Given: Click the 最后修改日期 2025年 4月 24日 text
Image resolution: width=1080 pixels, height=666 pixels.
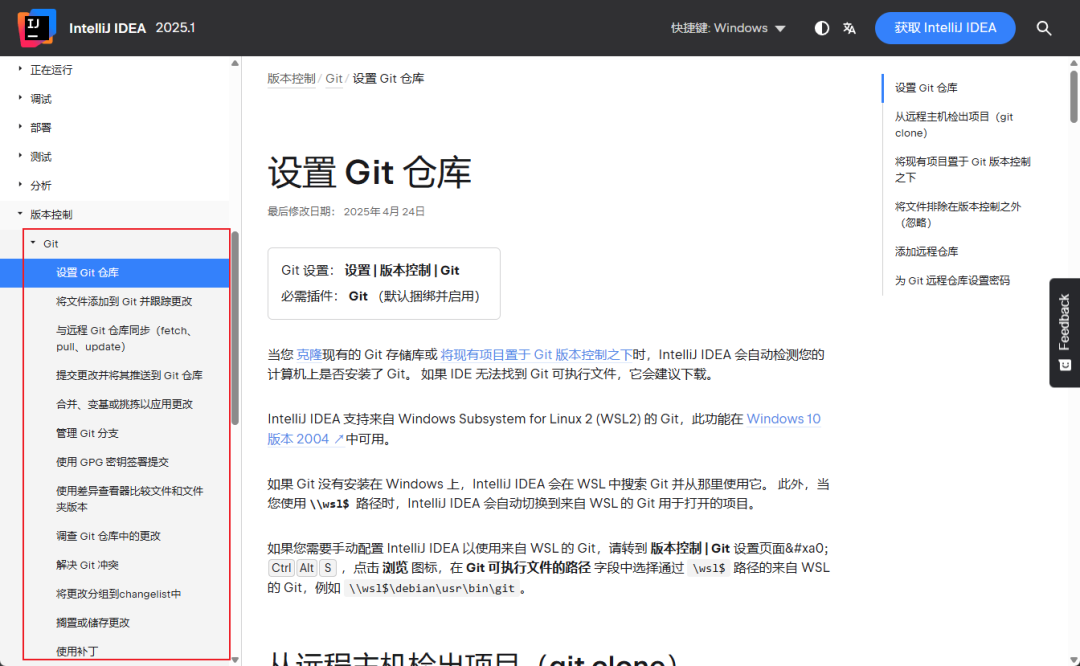Looking at the screenshot, I should [346, 211].
